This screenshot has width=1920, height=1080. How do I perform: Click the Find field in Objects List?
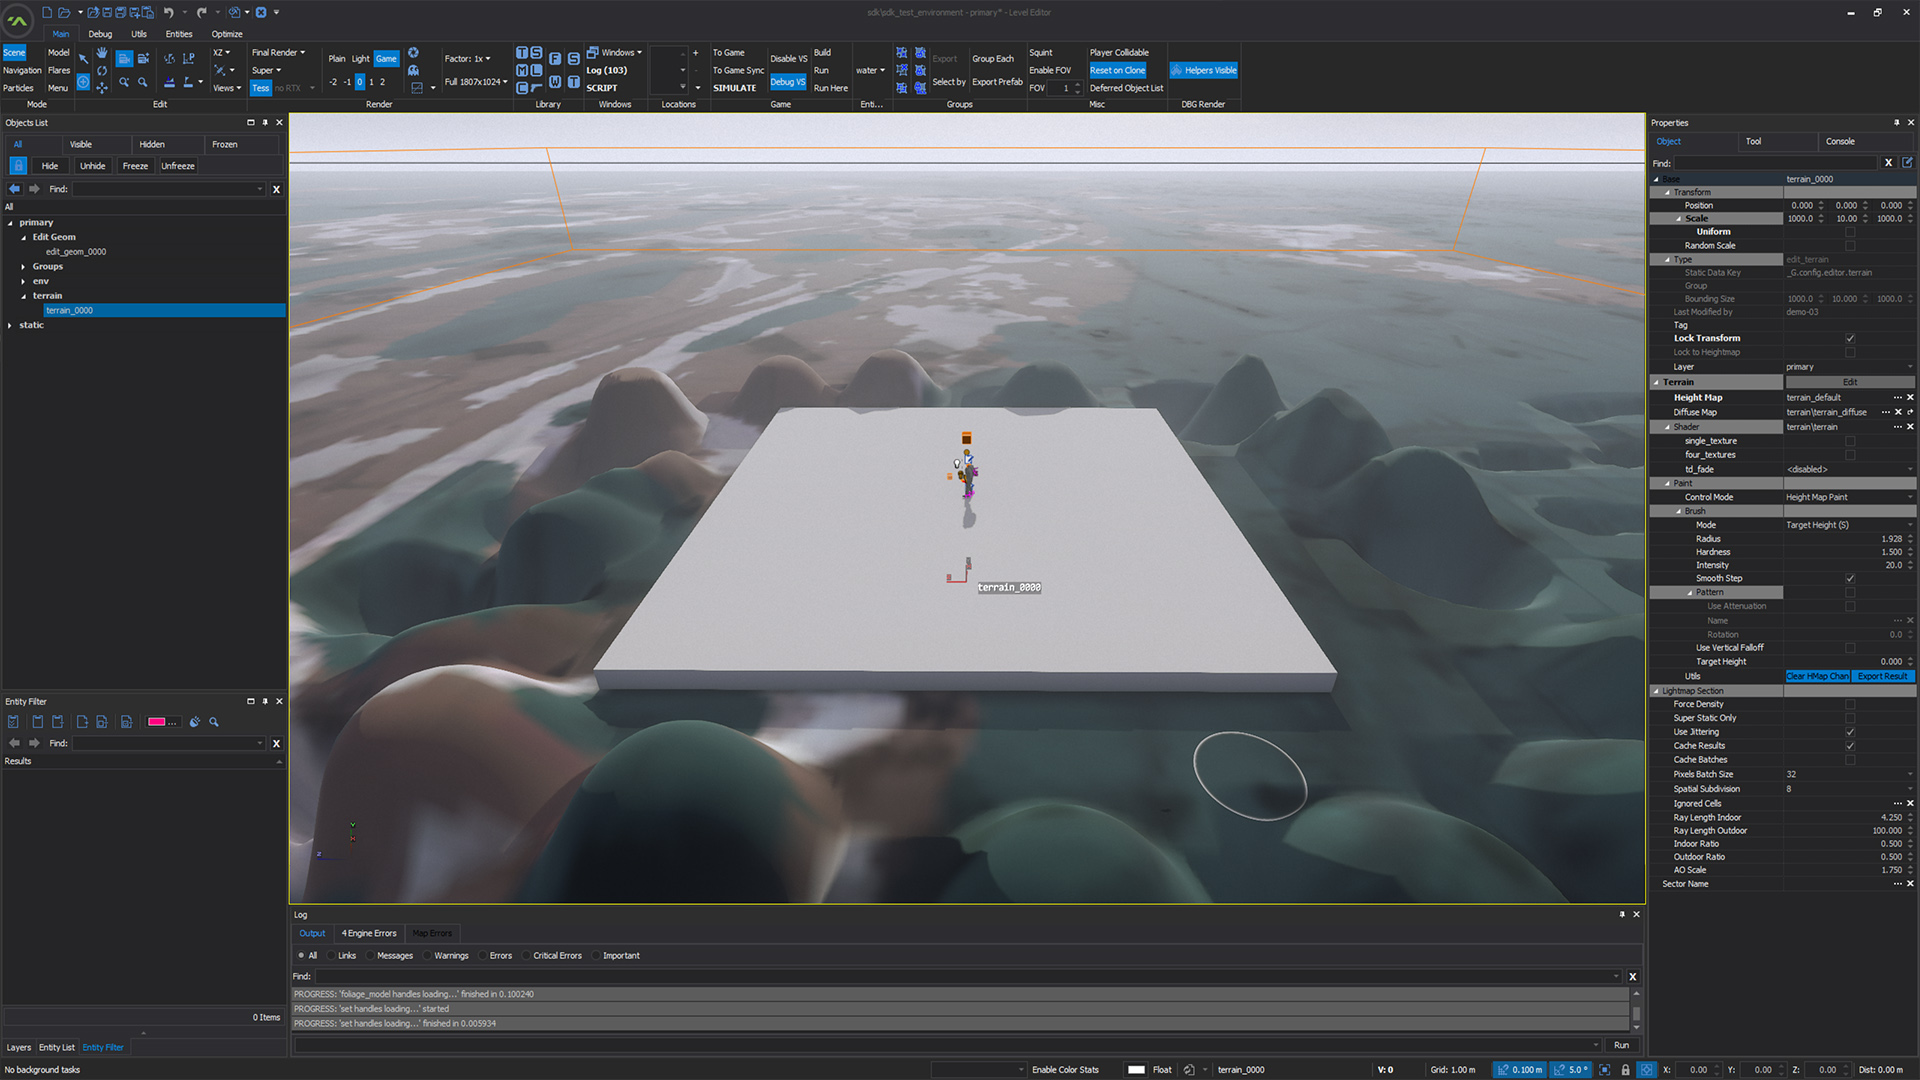coord(167,189)
